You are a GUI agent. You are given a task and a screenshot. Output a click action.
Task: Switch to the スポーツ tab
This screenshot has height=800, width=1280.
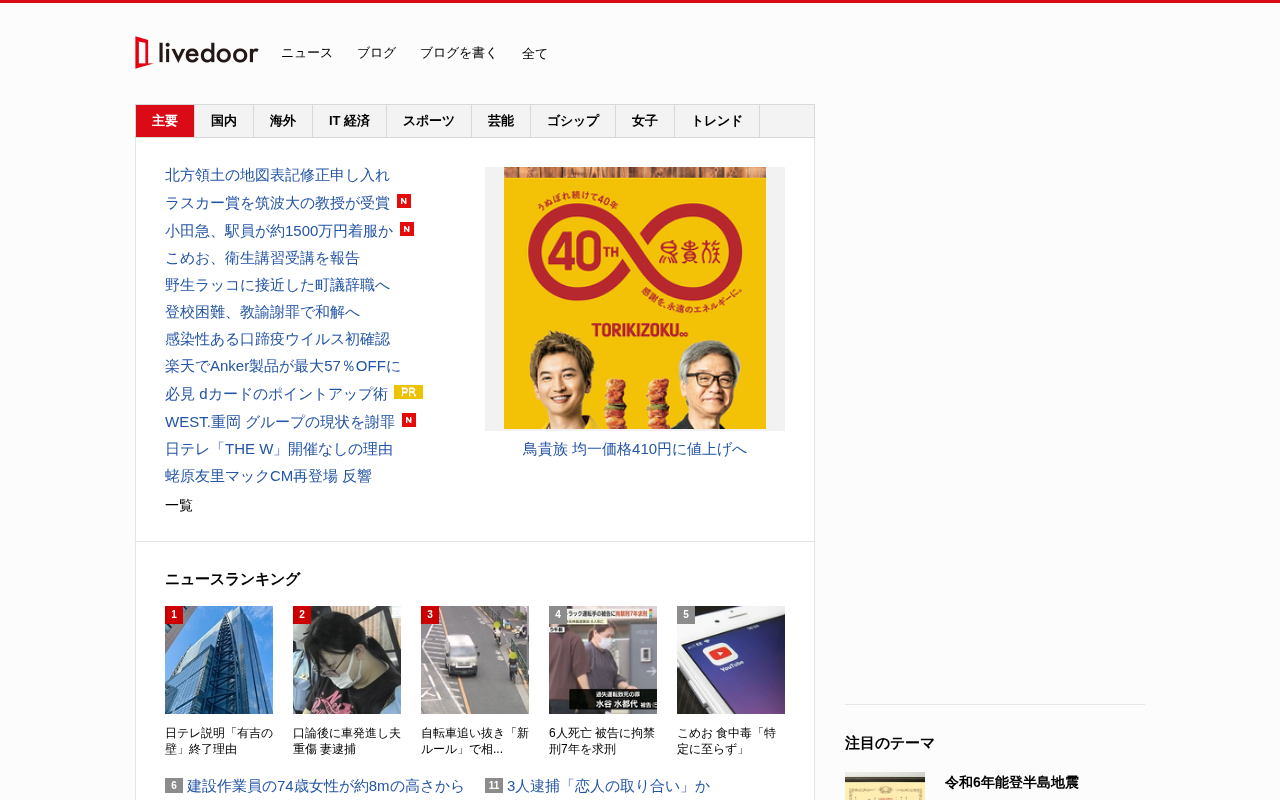(429, 121)
